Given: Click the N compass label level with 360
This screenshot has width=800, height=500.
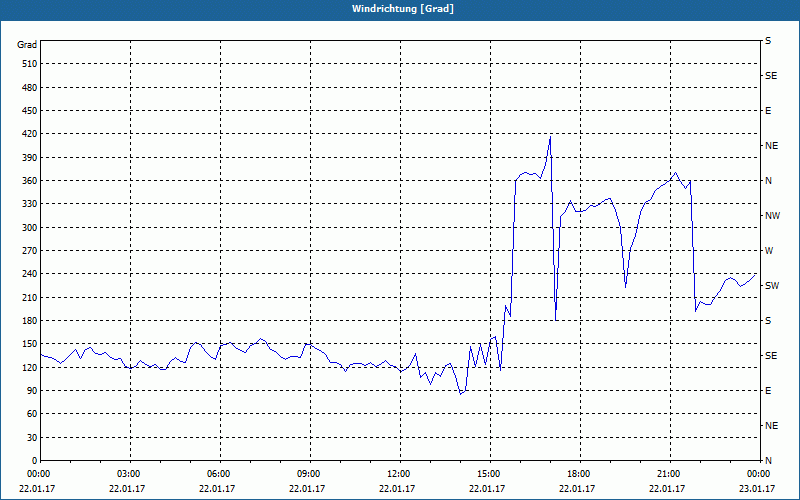Looking at the screenshot, I should [768, 181].
